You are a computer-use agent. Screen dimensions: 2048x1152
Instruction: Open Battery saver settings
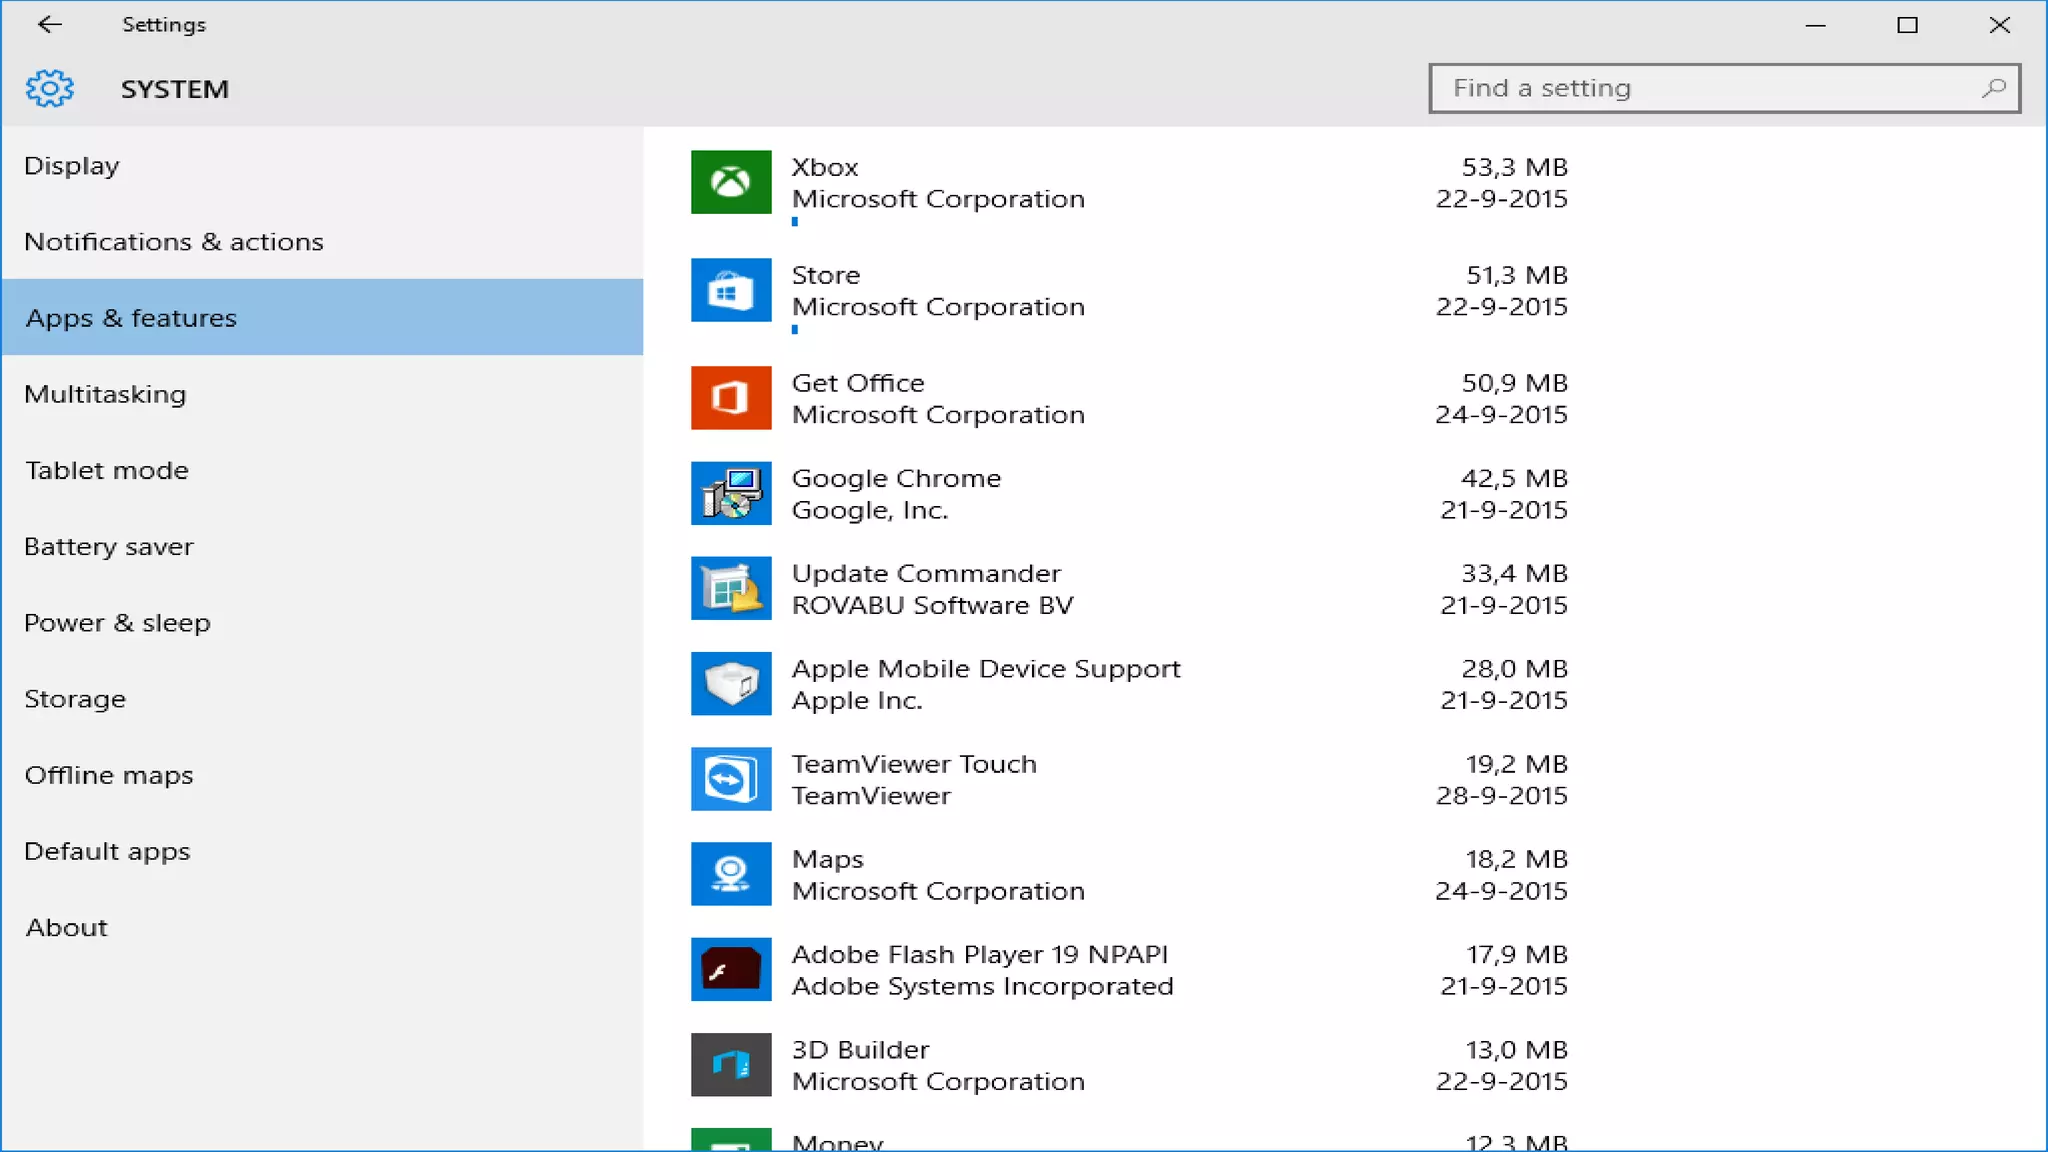322,546
